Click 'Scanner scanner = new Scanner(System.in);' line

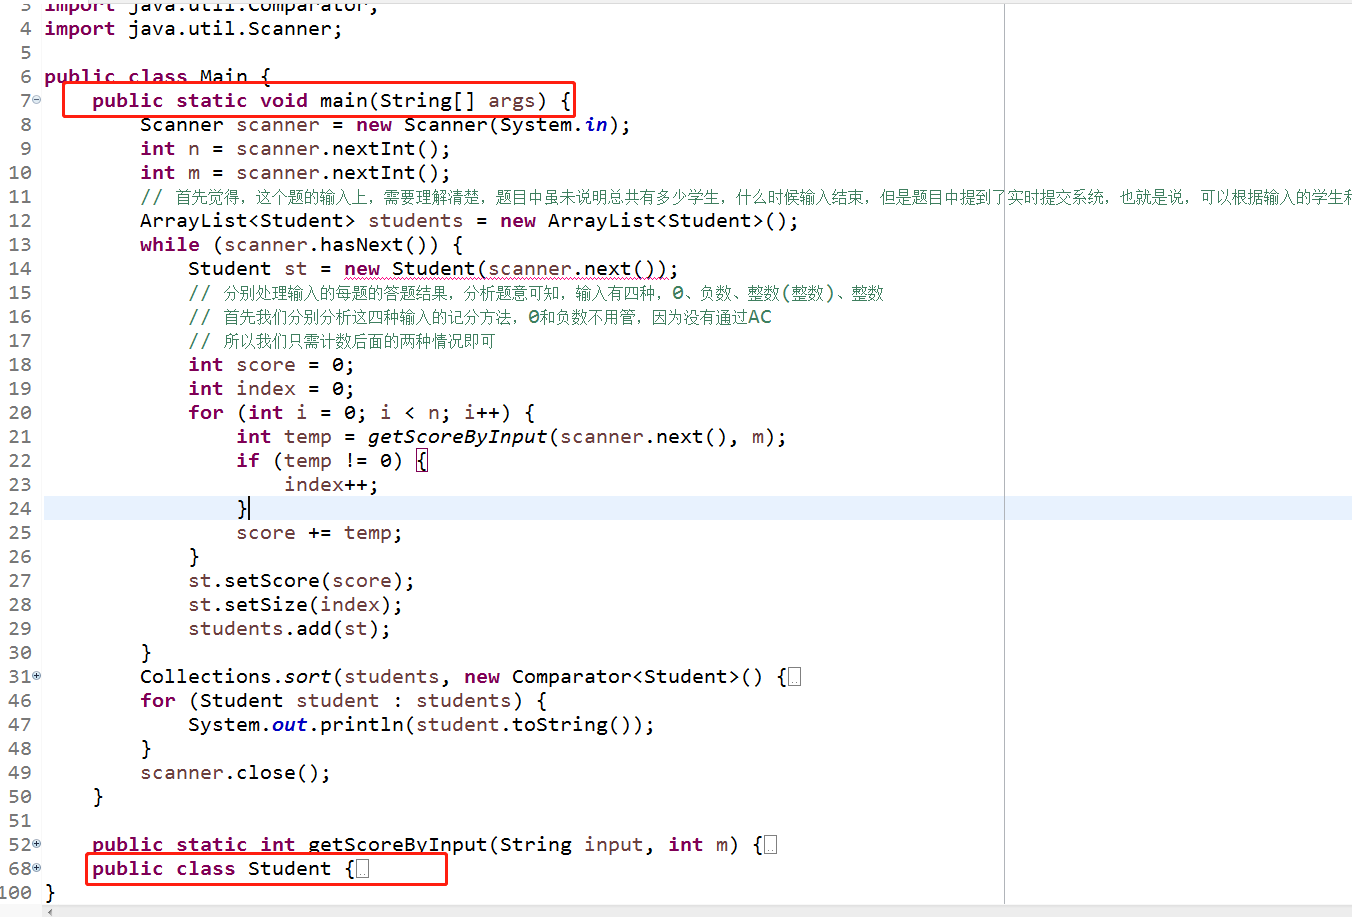coord(385,125)
